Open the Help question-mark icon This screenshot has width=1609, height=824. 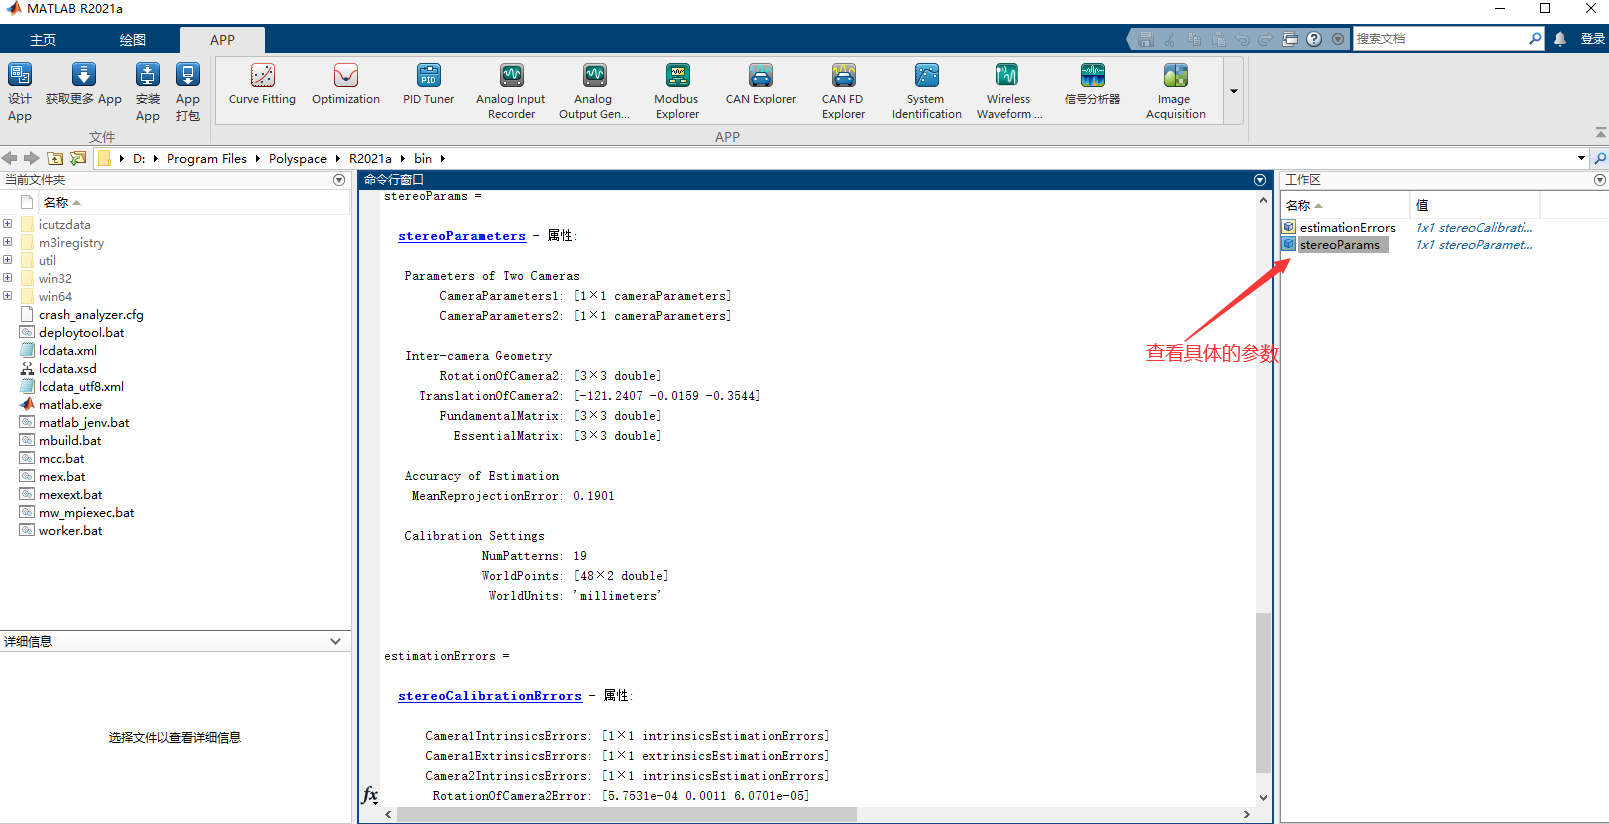(1314, 39)
